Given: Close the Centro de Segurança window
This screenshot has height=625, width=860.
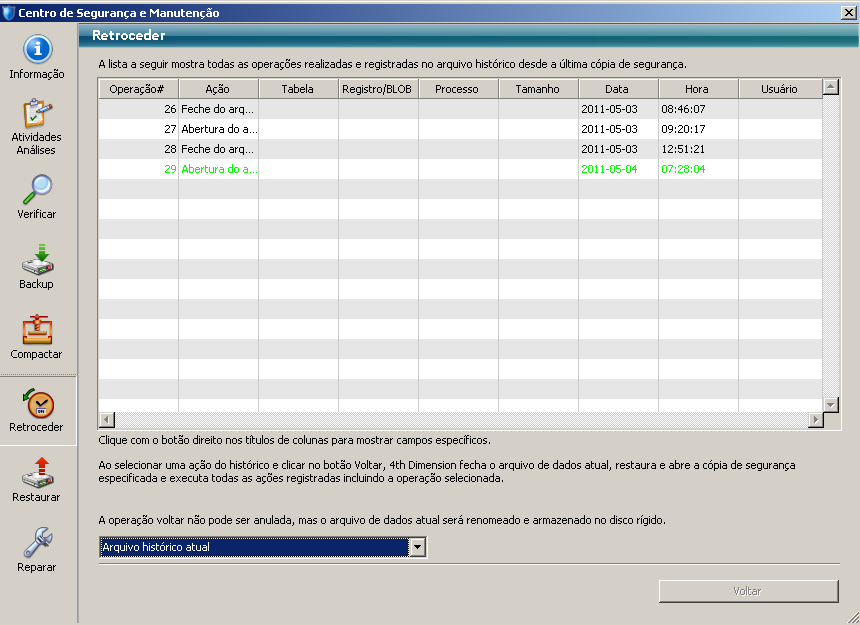Looking at the screenshot, I should point(848,13).
